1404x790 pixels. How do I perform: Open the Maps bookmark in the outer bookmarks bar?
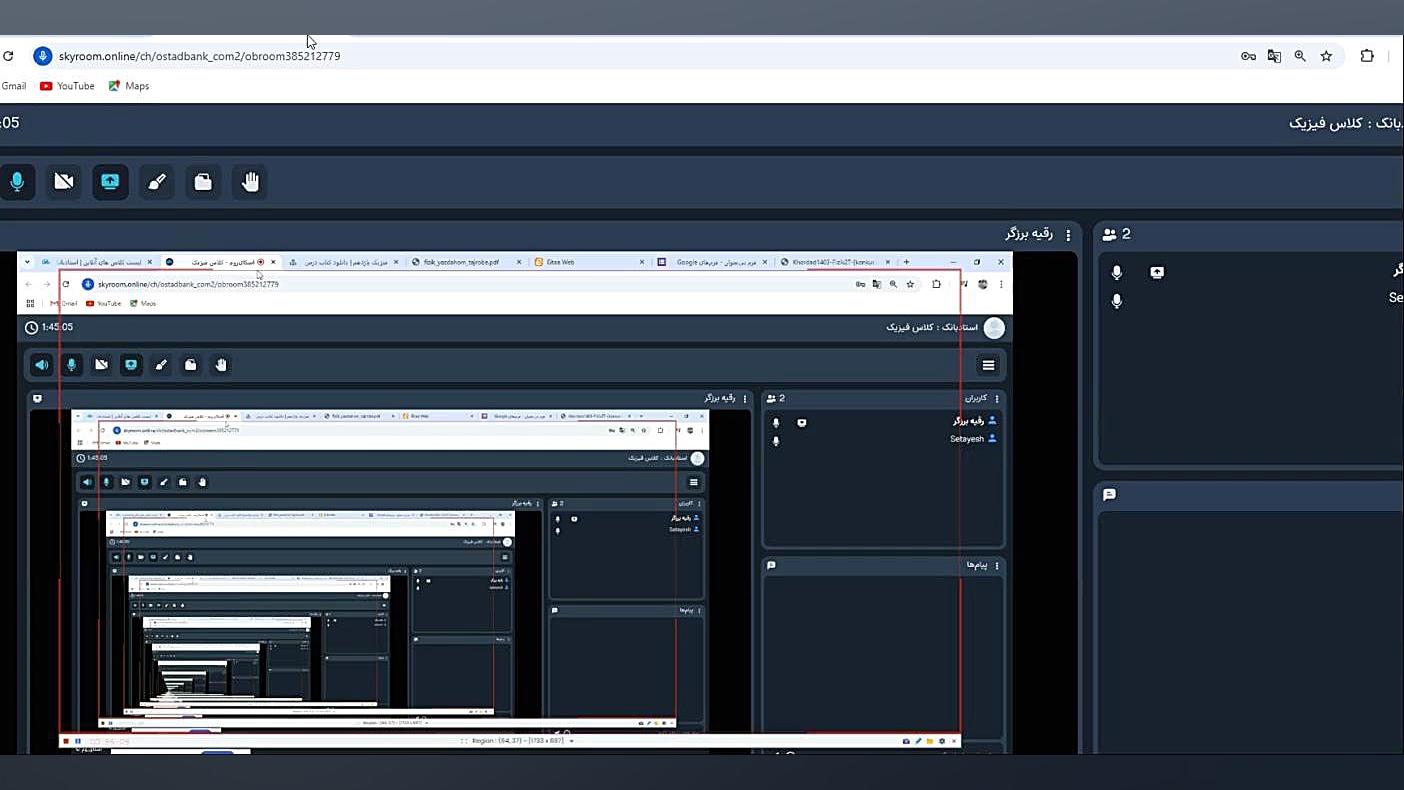click(129, 86)
